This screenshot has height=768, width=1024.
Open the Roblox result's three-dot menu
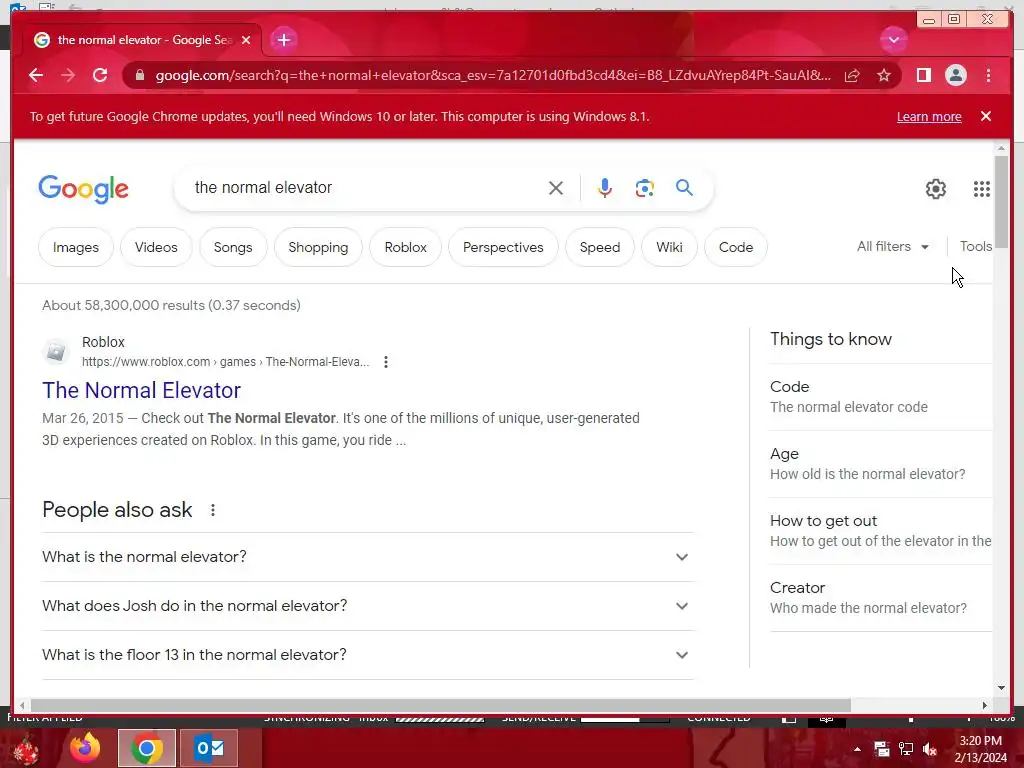(386, 362)
